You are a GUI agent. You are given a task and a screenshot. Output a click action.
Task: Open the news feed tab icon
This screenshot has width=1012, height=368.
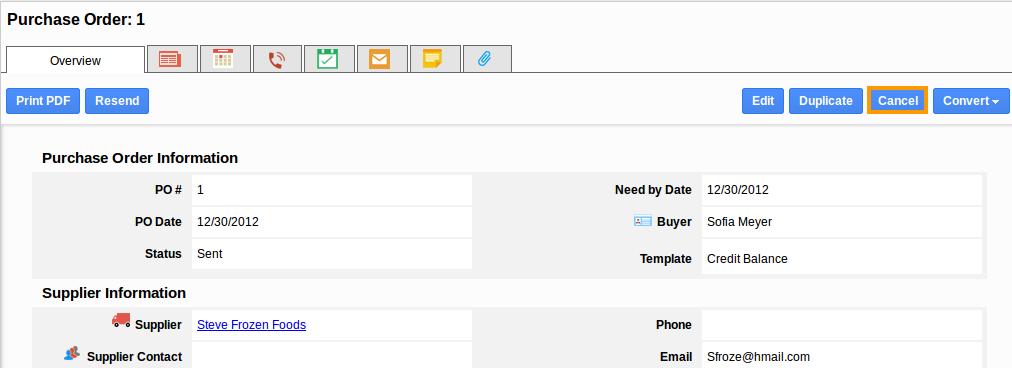pyautogui.click(x=170, y=59)
